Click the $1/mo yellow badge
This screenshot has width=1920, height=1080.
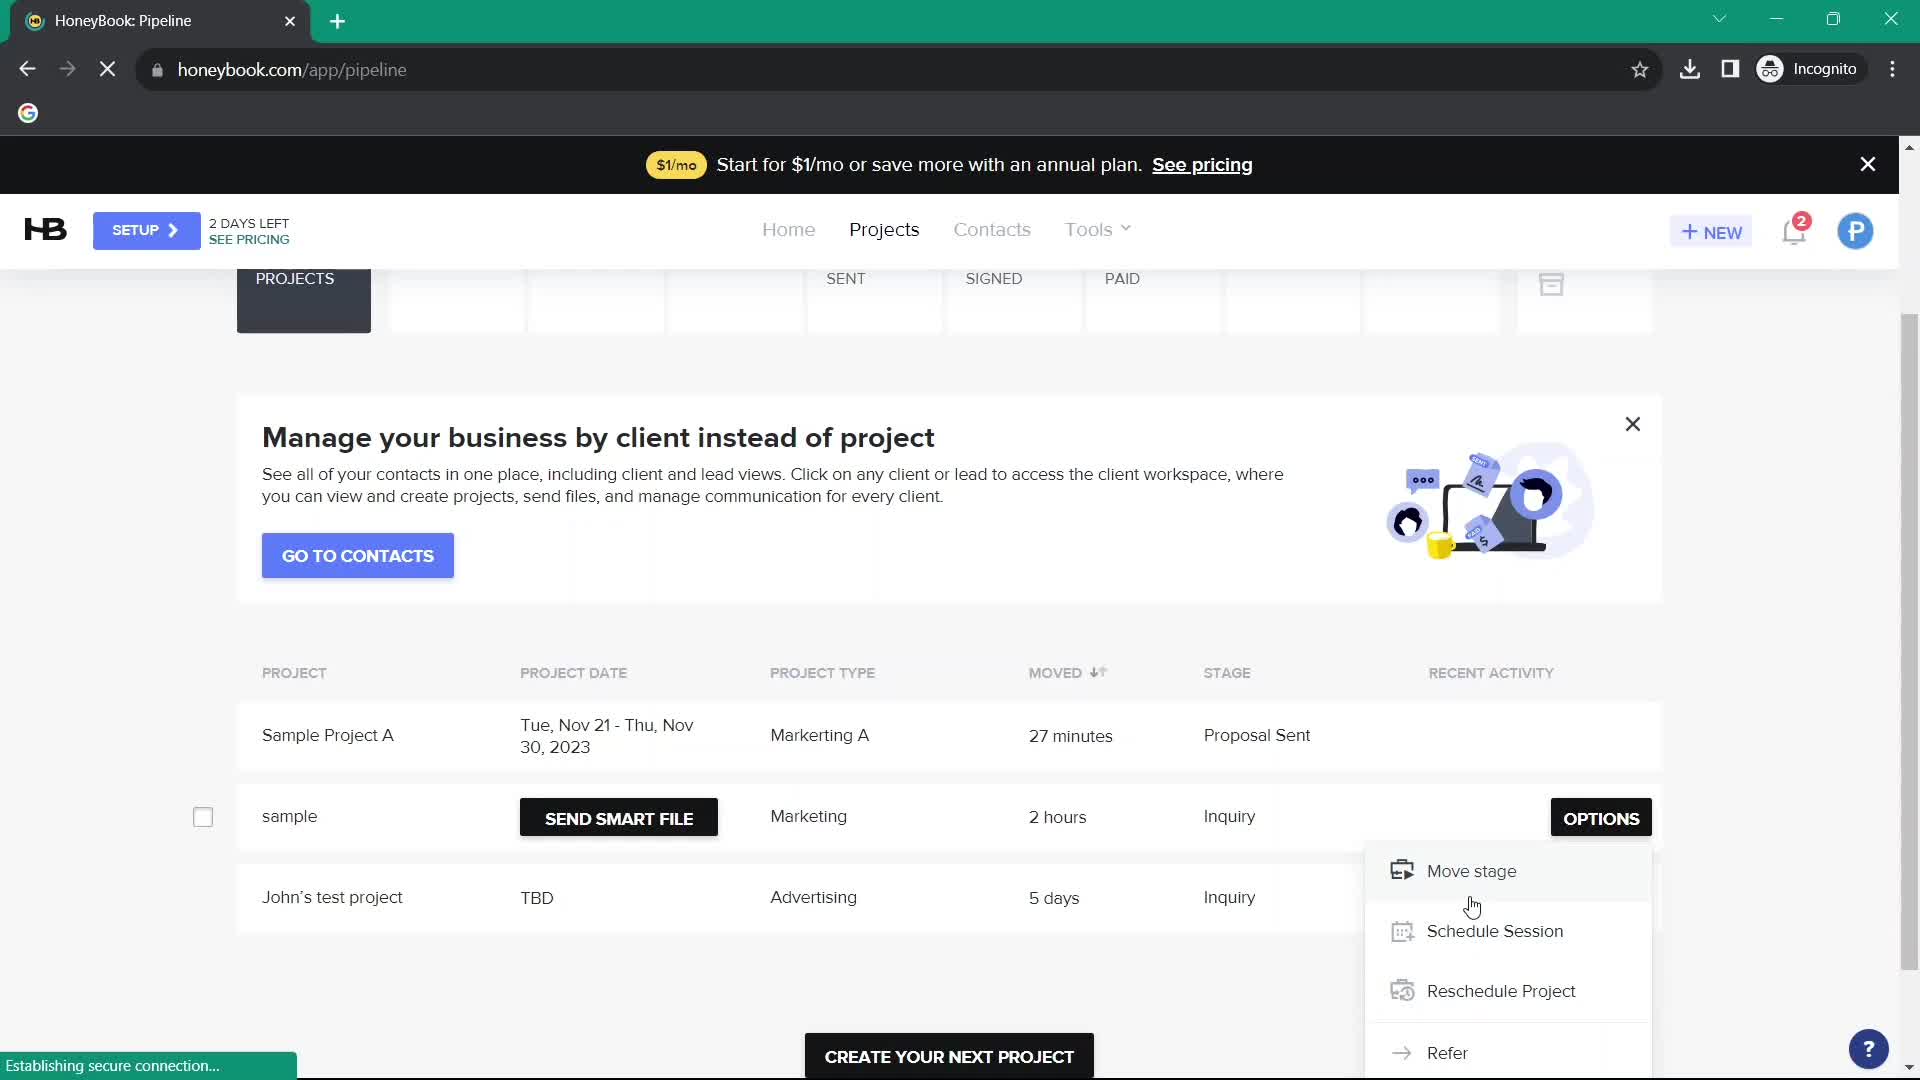tap(676, 165)
